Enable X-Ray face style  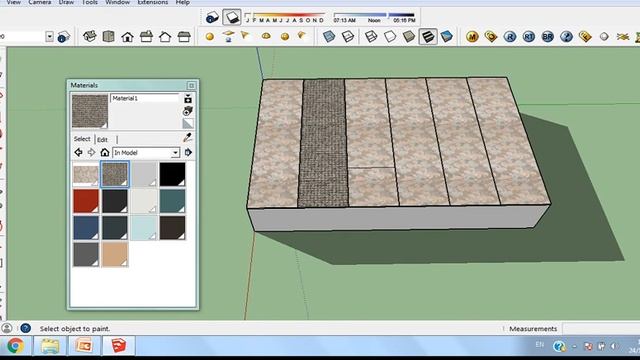coord(329,36)
